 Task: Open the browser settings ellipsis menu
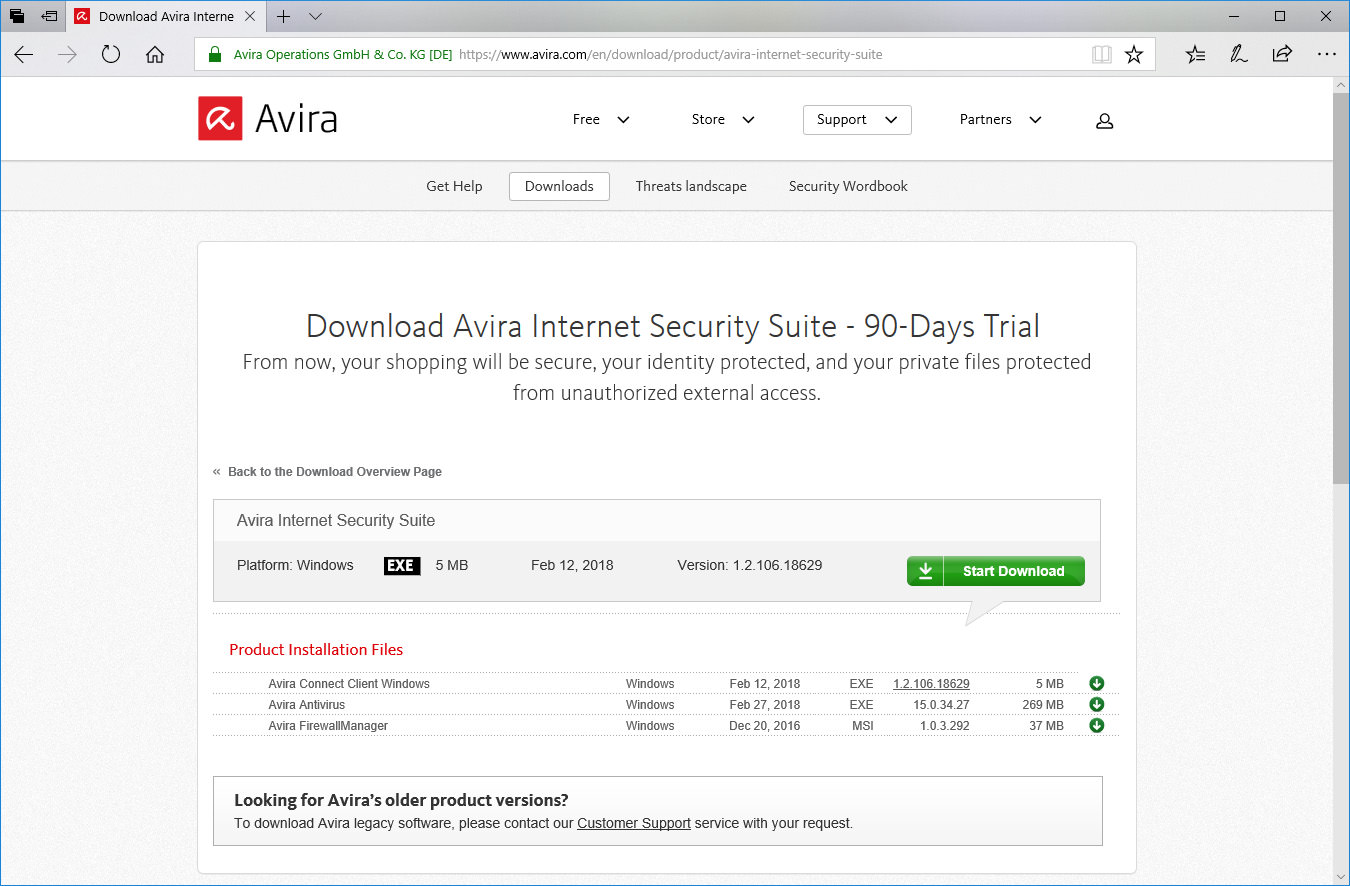1326,55
